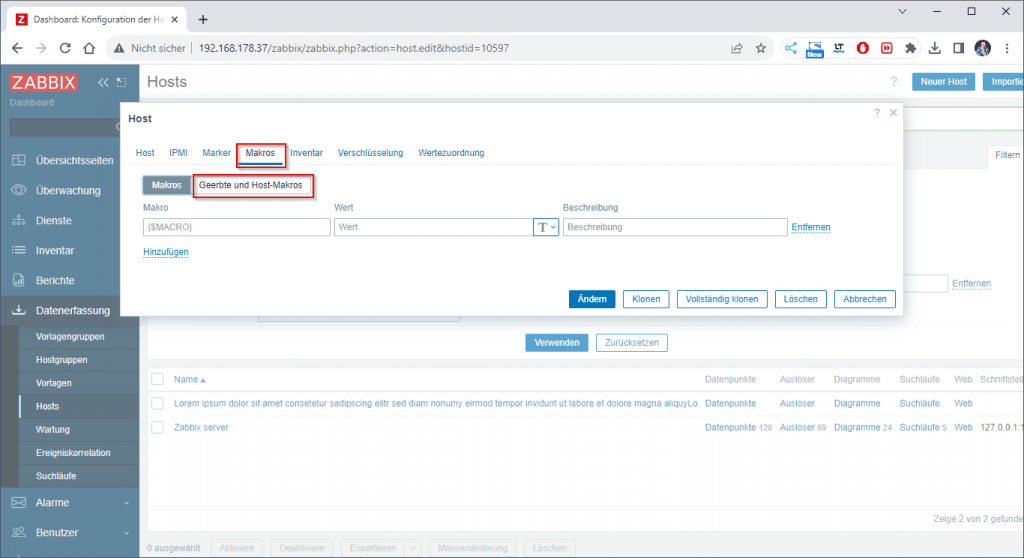
Task: Click the Ändern button
Action: (x=592, y=299)
